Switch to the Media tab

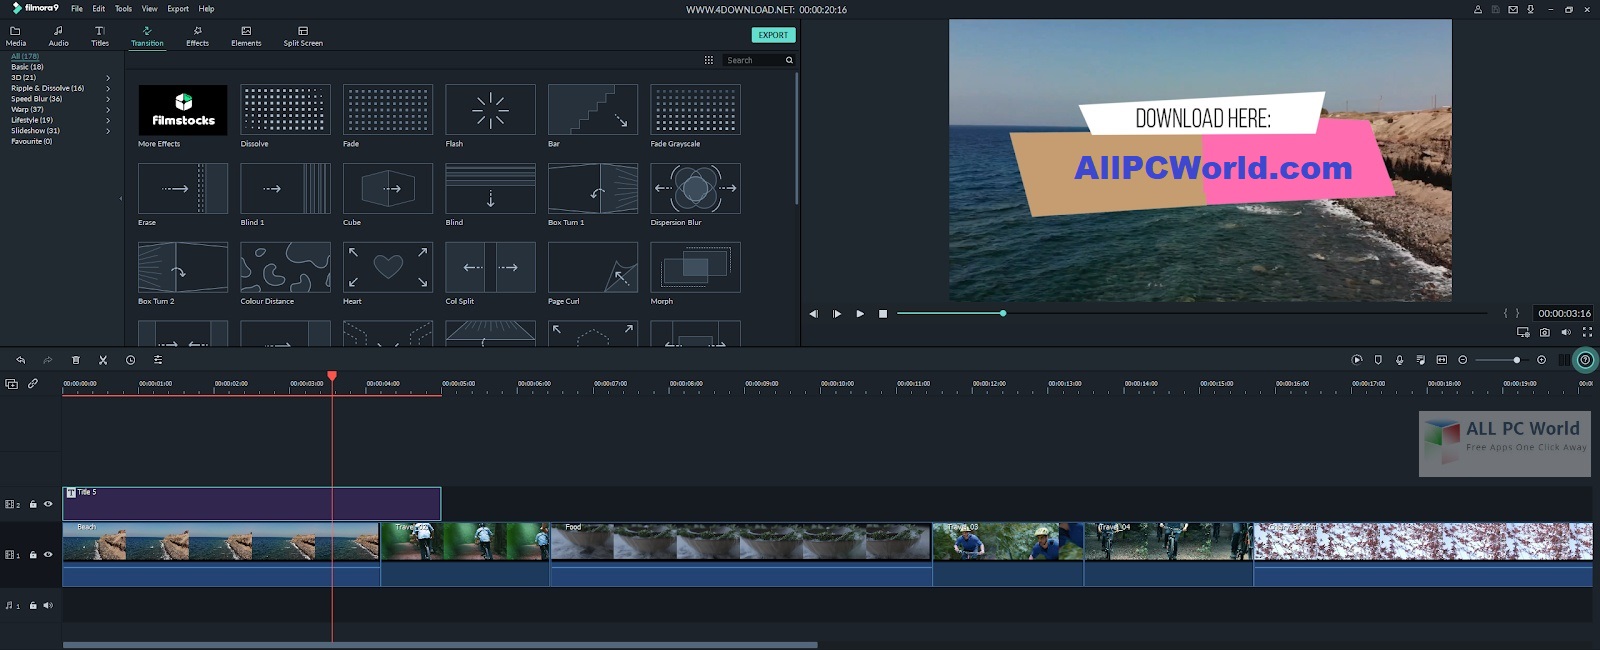click(x=16, y=36)
